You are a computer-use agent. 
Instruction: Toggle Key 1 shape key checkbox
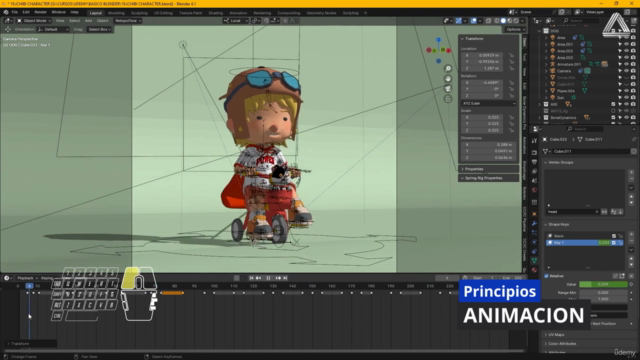[x=614, y=243]
